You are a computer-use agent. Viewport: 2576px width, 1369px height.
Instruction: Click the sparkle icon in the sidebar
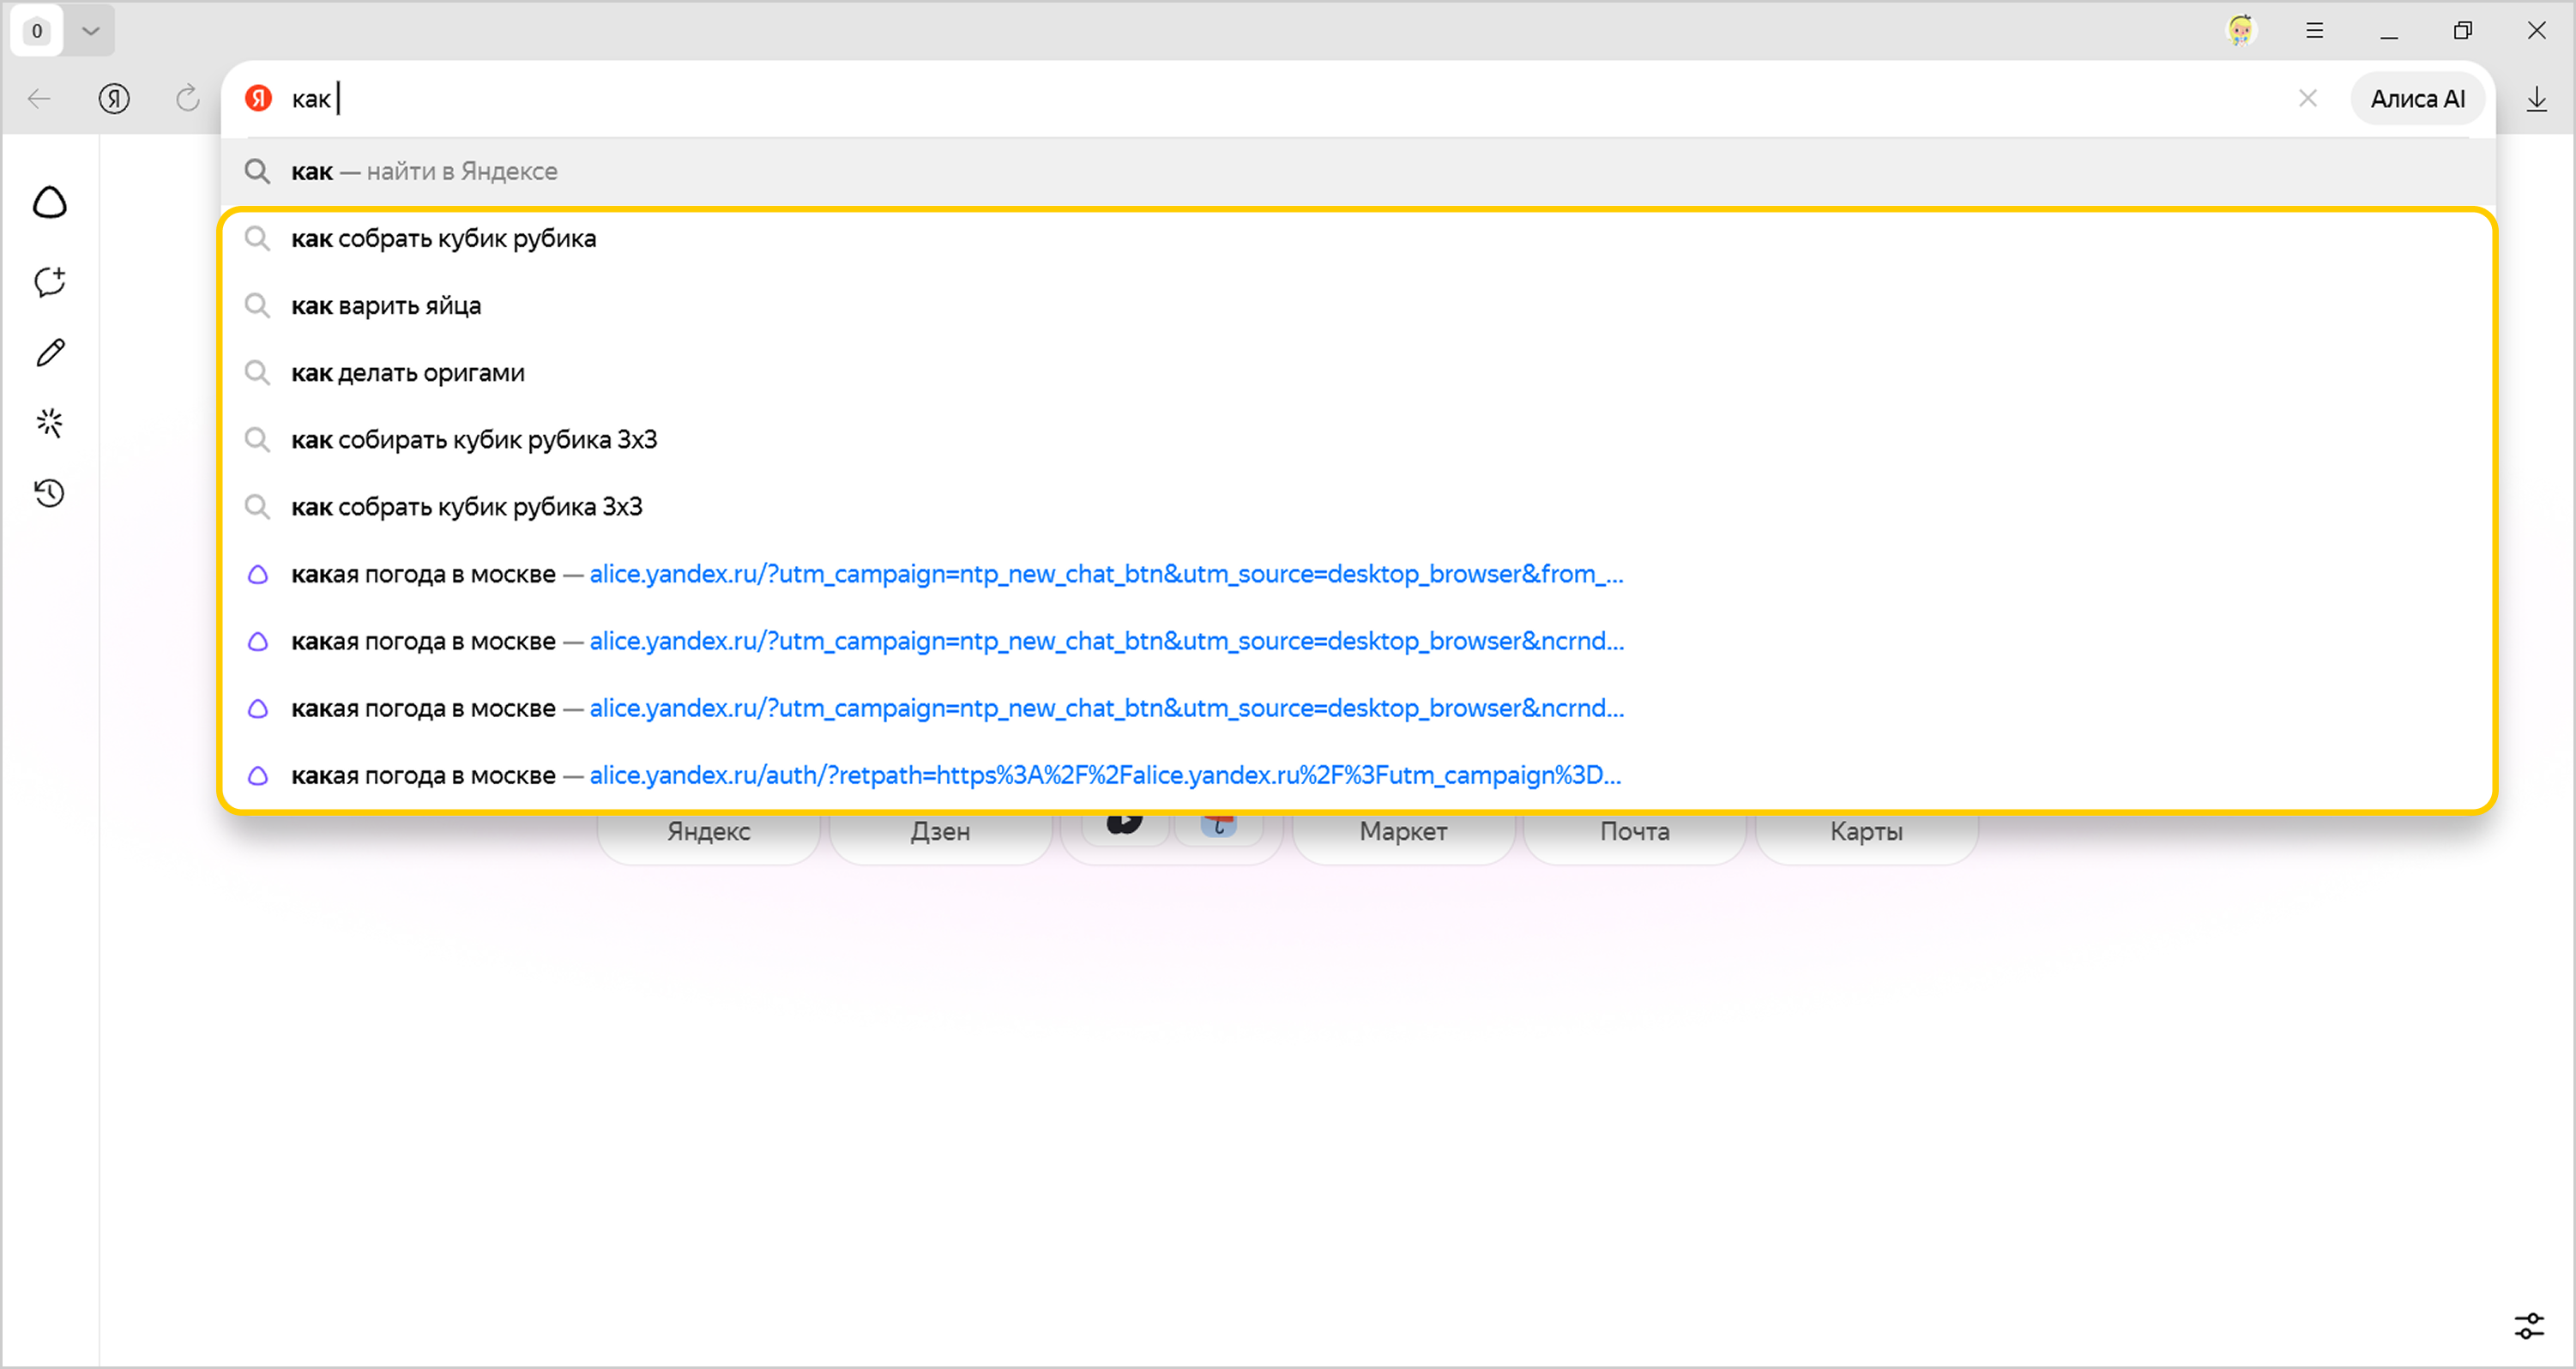(x=50, y=423)
